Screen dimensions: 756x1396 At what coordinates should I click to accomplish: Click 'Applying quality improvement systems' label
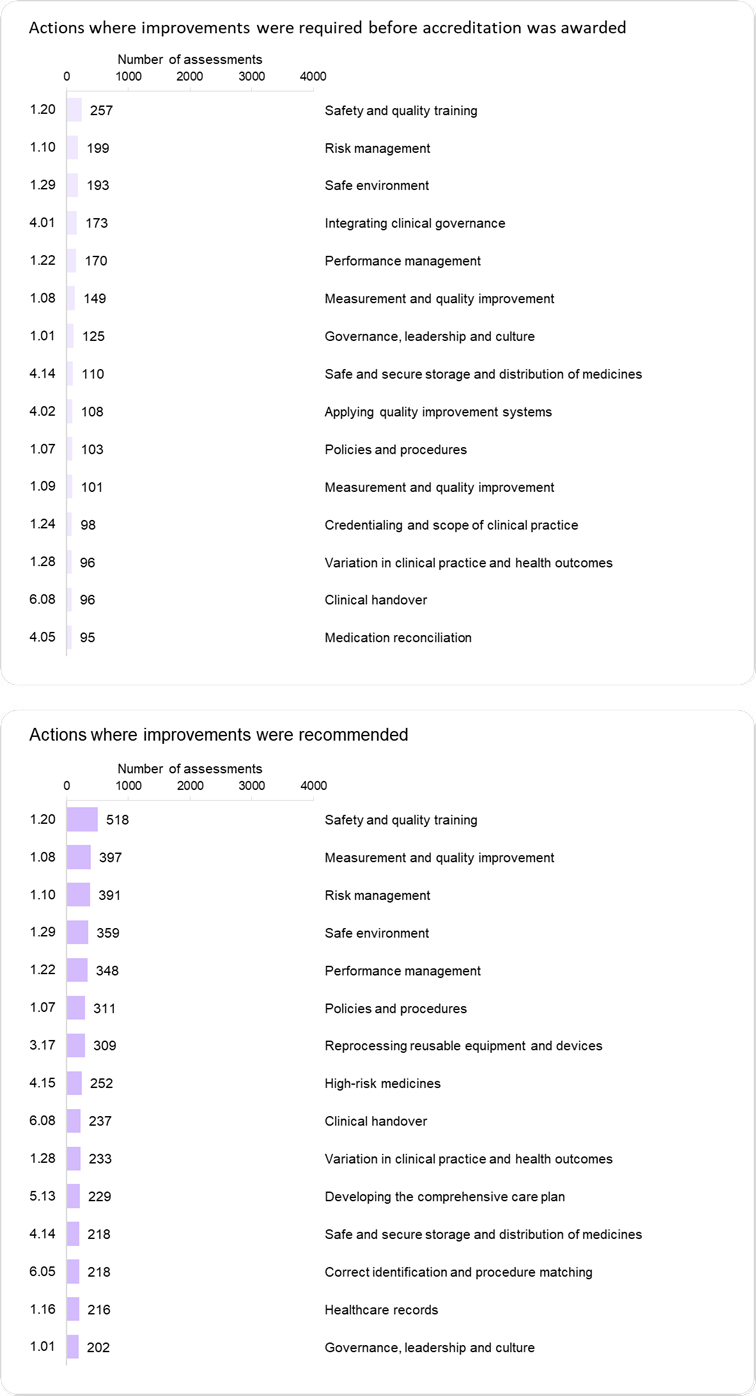point(438,412)
